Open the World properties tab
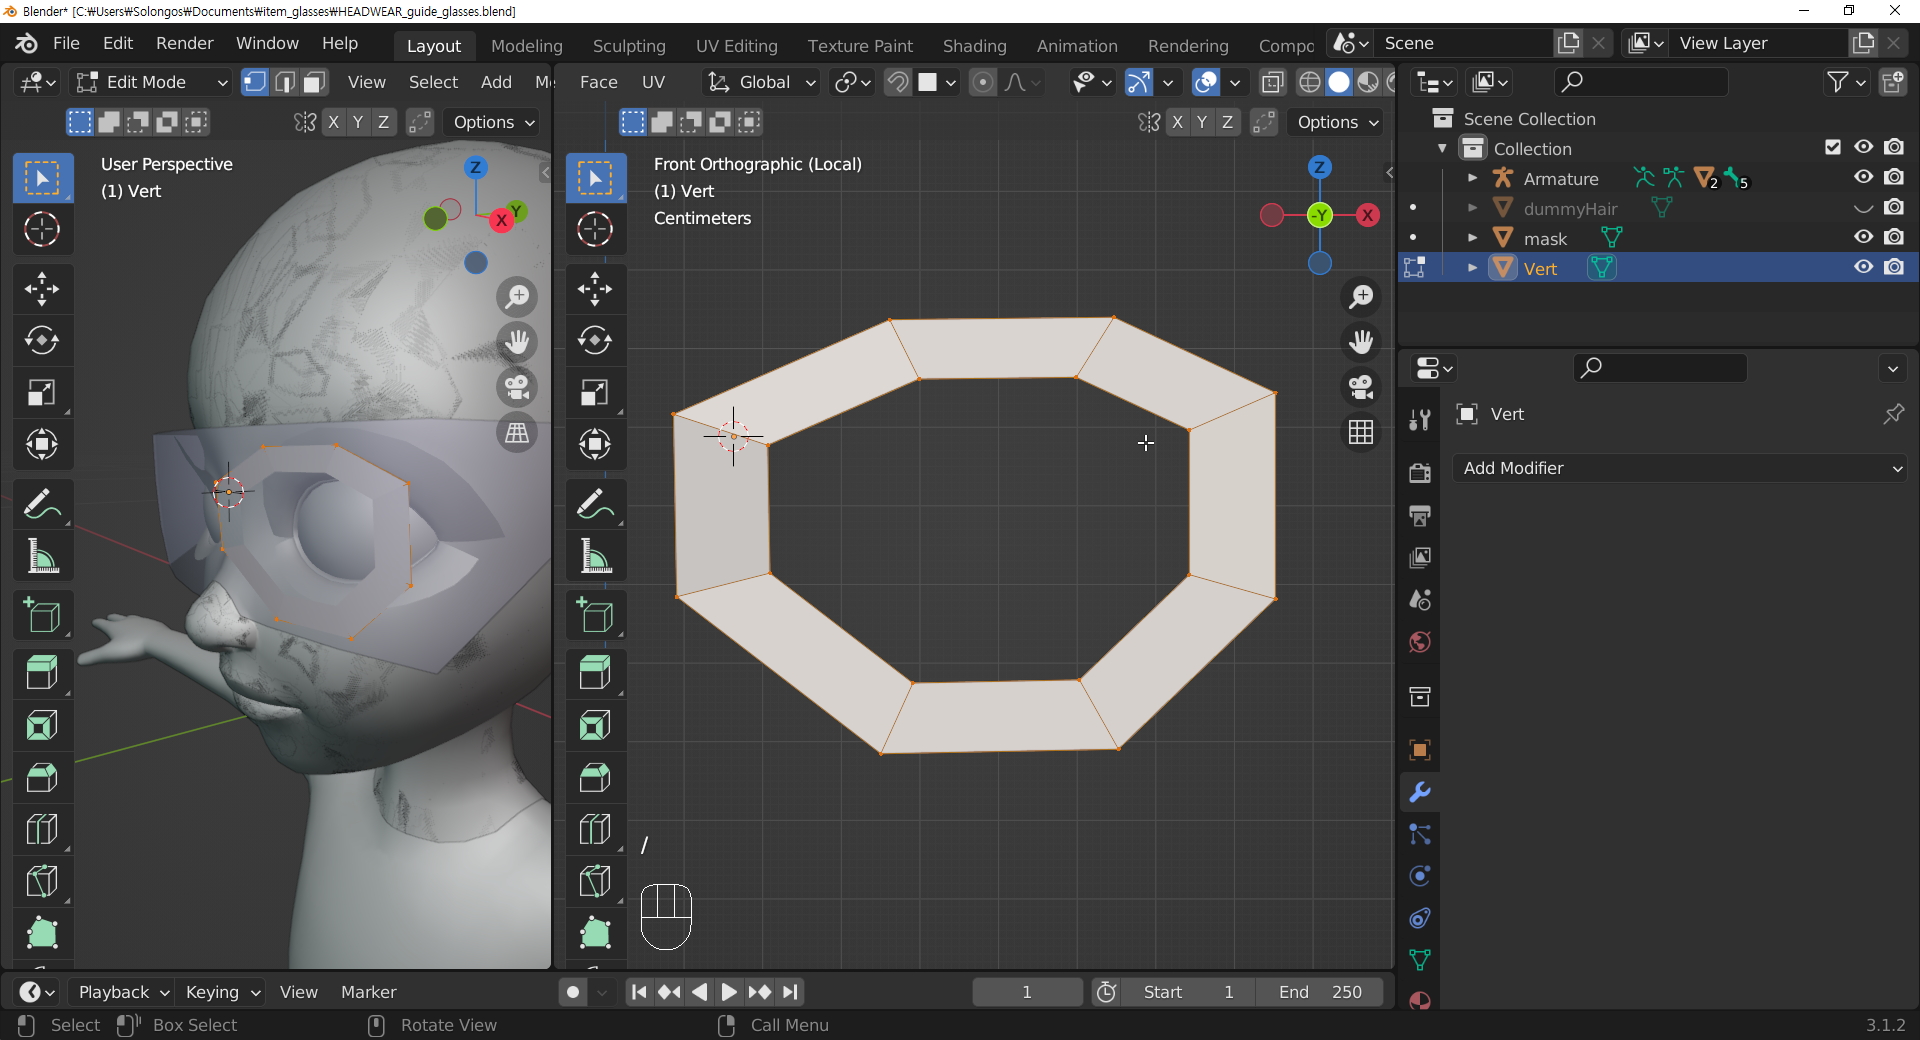Screen dimensions: 1920x1040 pyautogui.click(x=1420, y=642)
